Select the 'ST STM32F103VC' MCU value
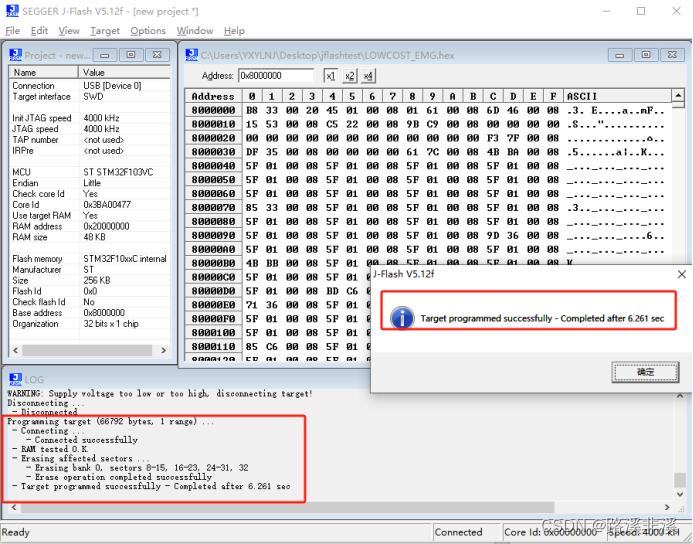Image resolution: width=693 pixels, height=544 pixels. point(118,172)
